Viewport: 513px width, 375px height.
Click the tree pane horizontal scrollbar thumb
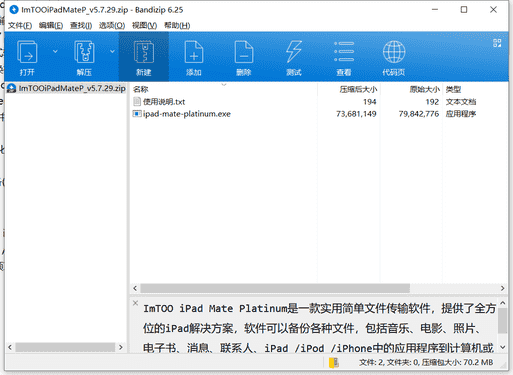click(x=65, y=347)
